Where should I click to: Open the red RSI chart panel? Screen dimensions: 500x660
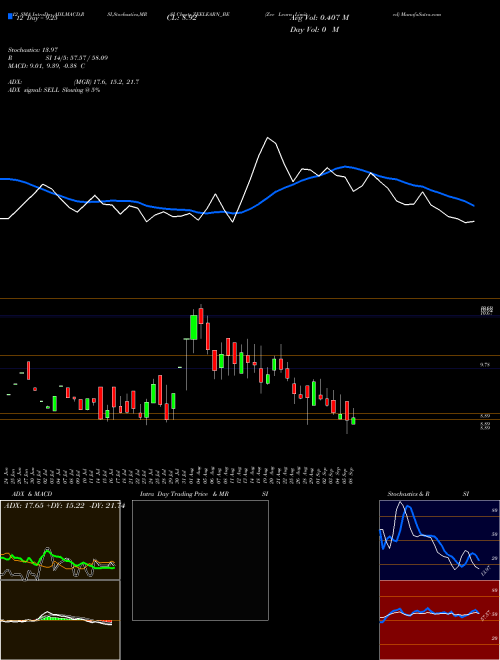(x=439, y=620)
